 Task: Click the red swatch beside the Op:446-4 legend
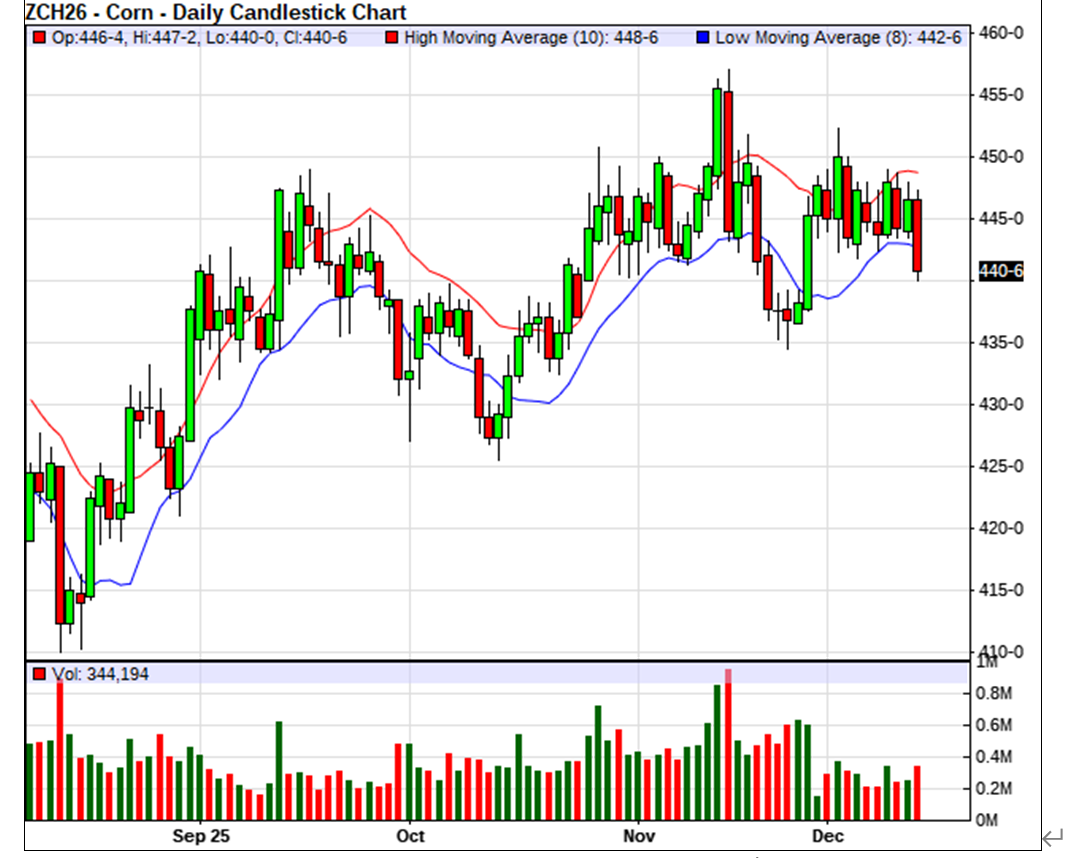(39, 37)
